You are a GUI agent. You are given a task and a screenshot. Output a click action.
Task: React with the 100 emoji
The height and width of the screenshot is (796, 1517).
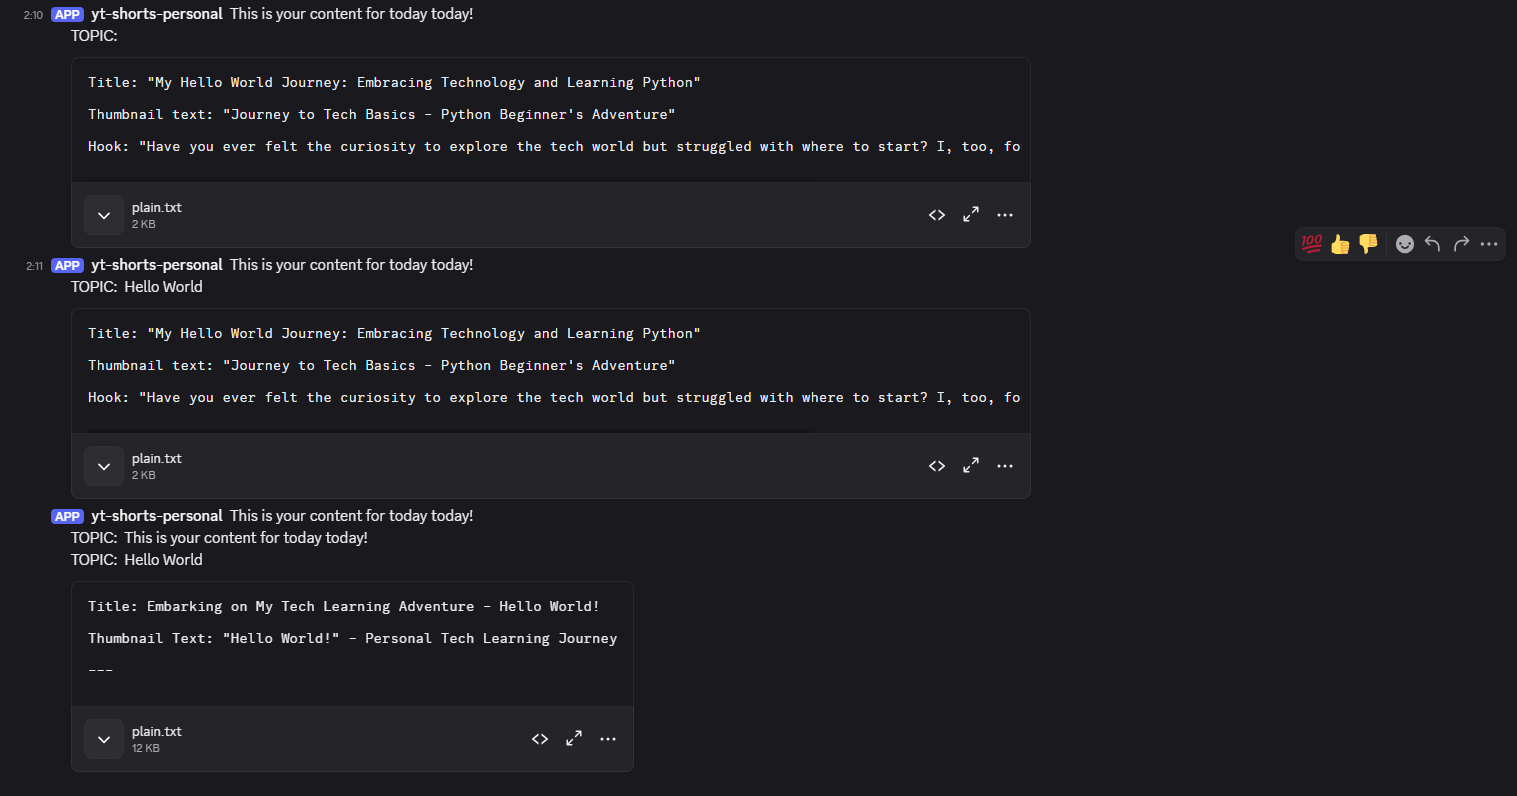point(1312,244)
